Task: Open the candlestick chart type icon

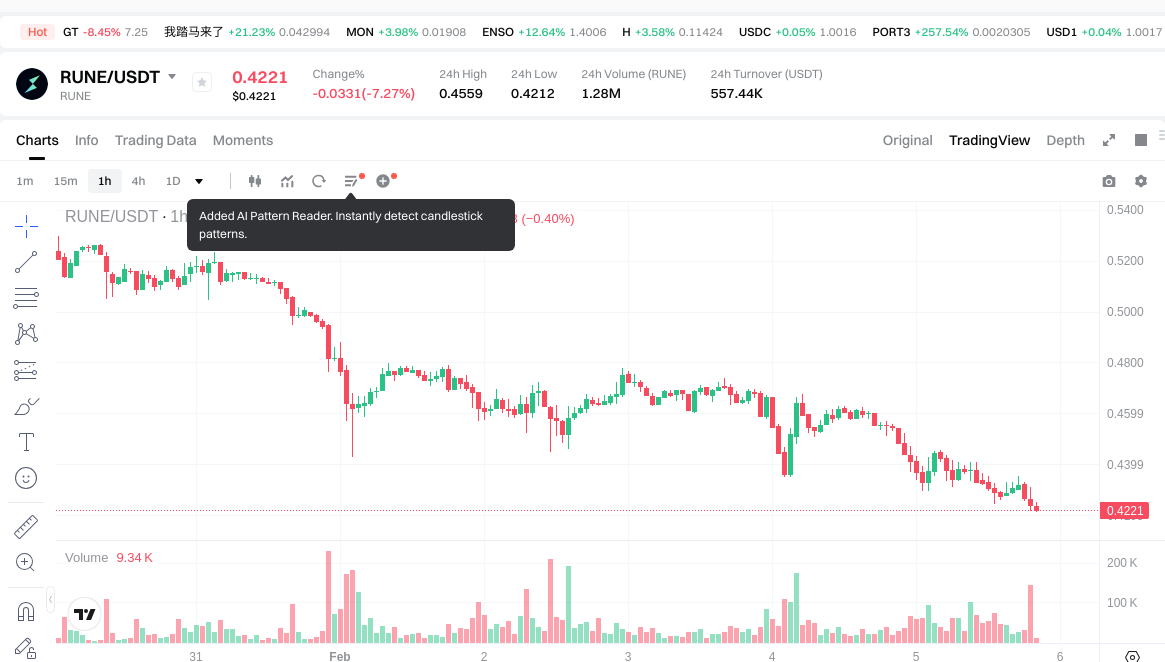Action: pos(255,181)
